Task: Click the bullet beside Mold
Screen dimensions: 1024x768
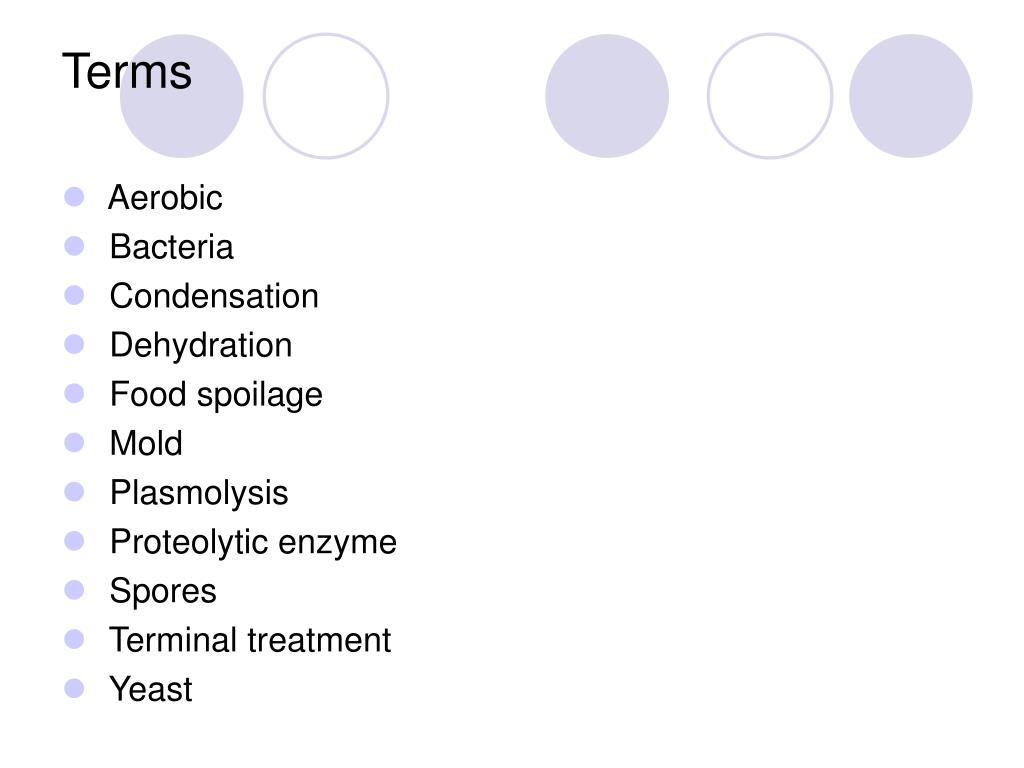Action: pyautogui.click(x=74, y=442)
